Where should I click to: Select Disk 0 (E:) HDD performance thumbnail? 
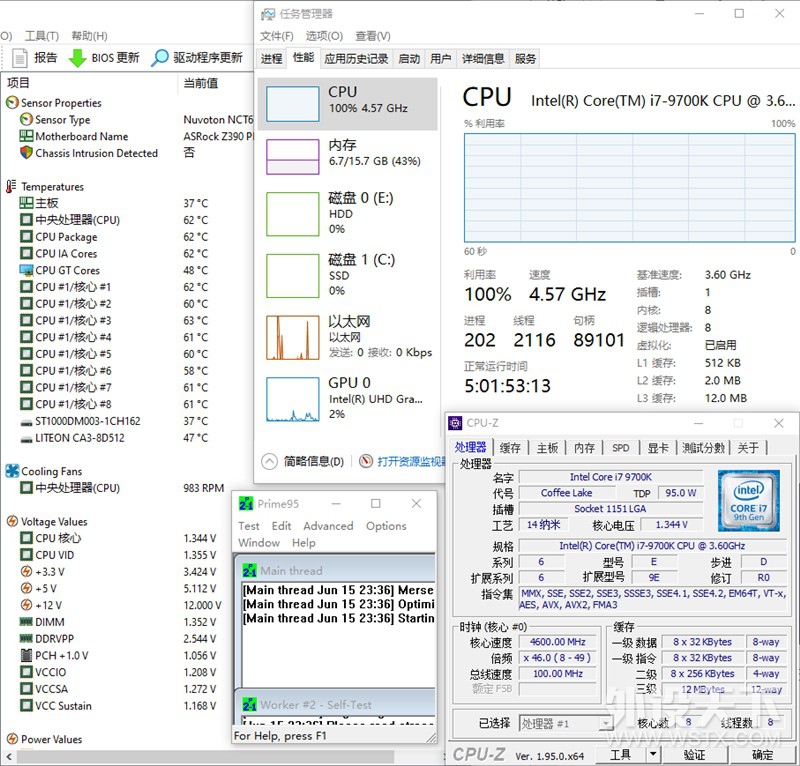(x=293, y=214)
